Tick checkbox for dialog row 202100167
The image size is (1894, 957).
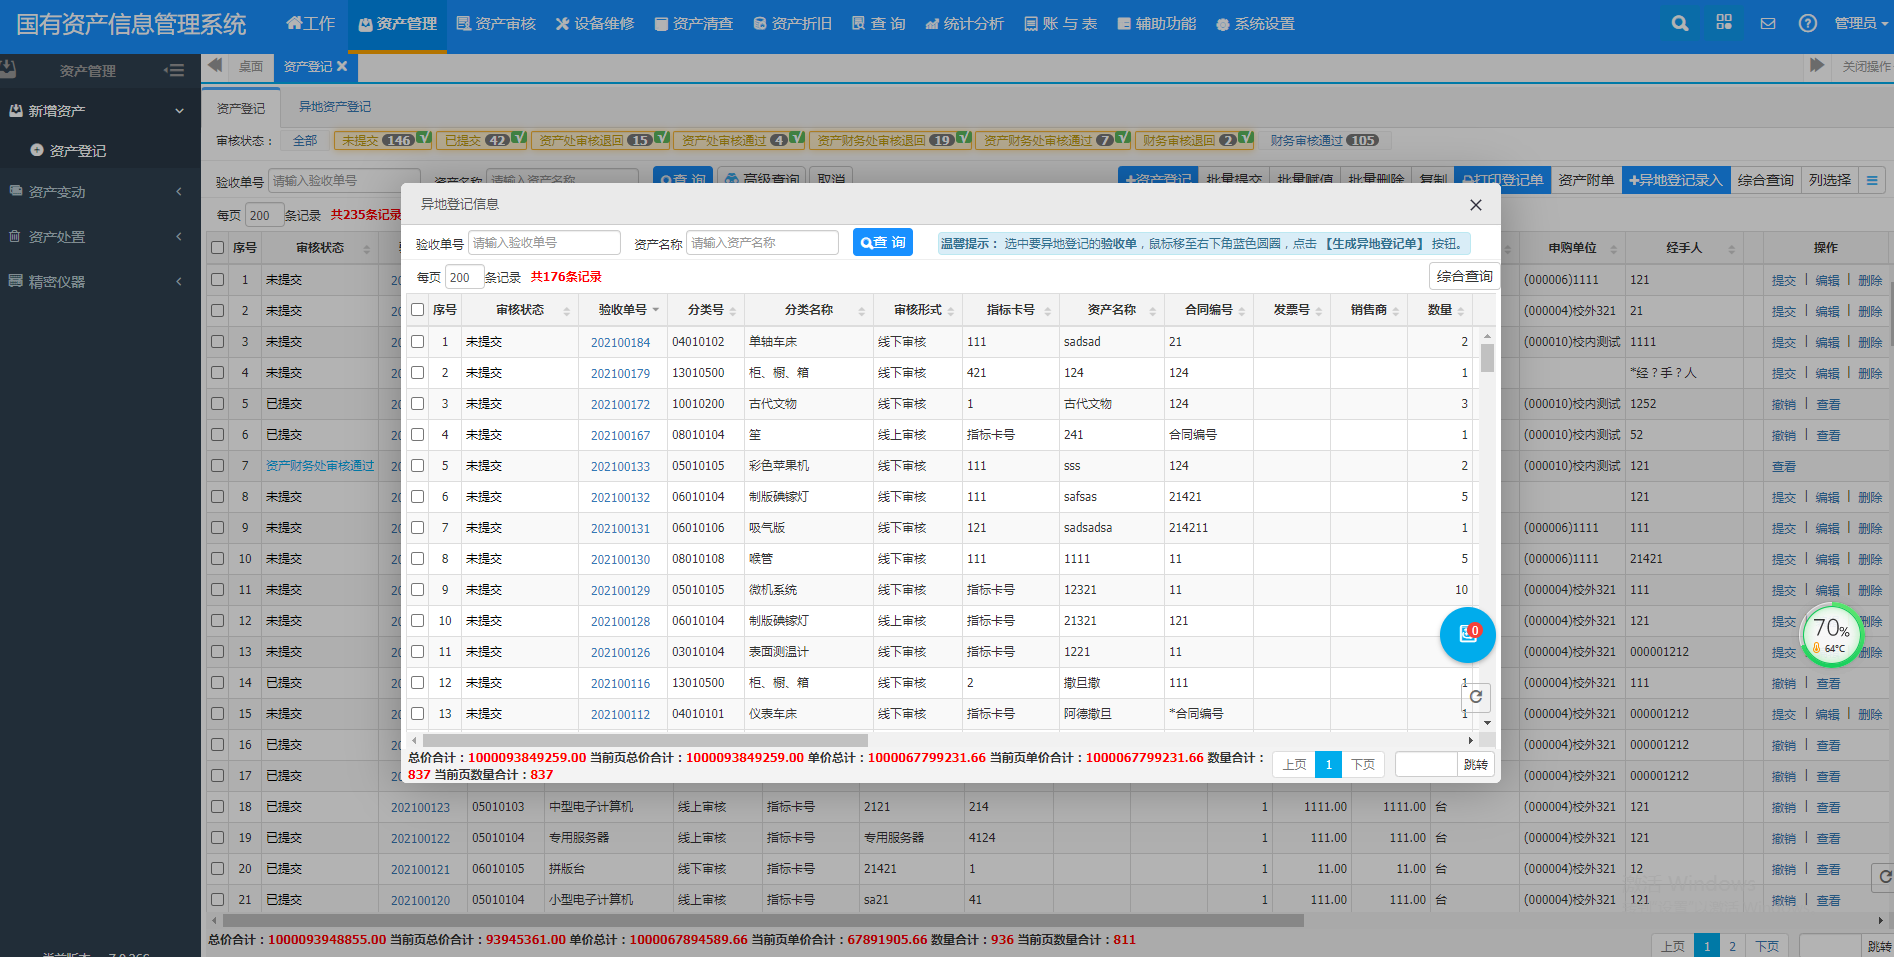[418, 435]
